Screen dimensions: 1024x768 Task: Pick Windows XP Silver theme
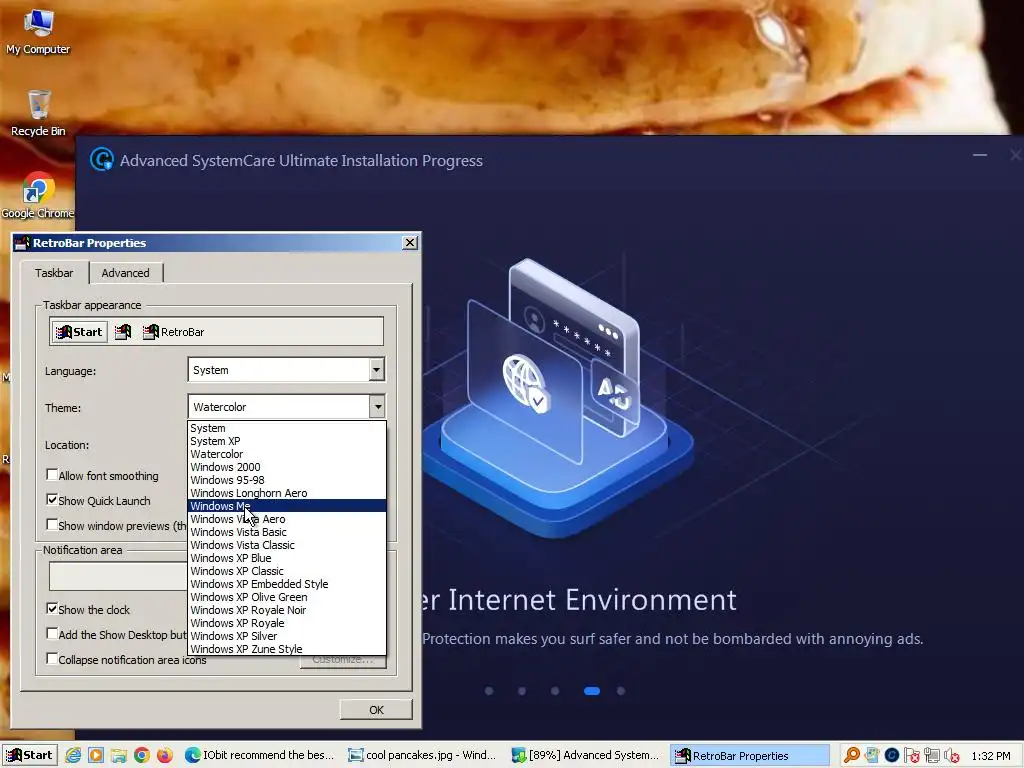tap(287, 636)
